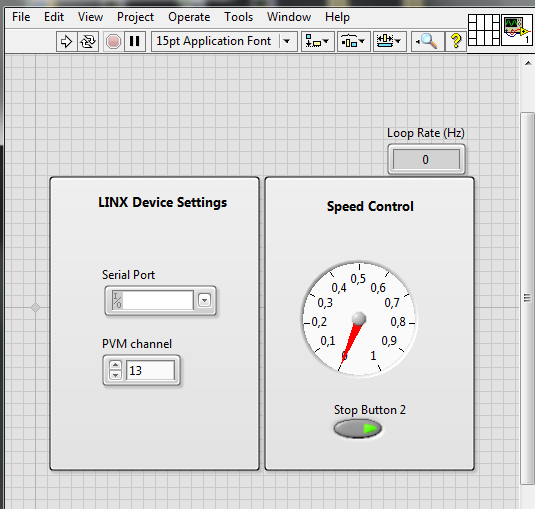Click the Abort Execution stop button
This screenshot has height=509, width=535.
coord(113,42)
